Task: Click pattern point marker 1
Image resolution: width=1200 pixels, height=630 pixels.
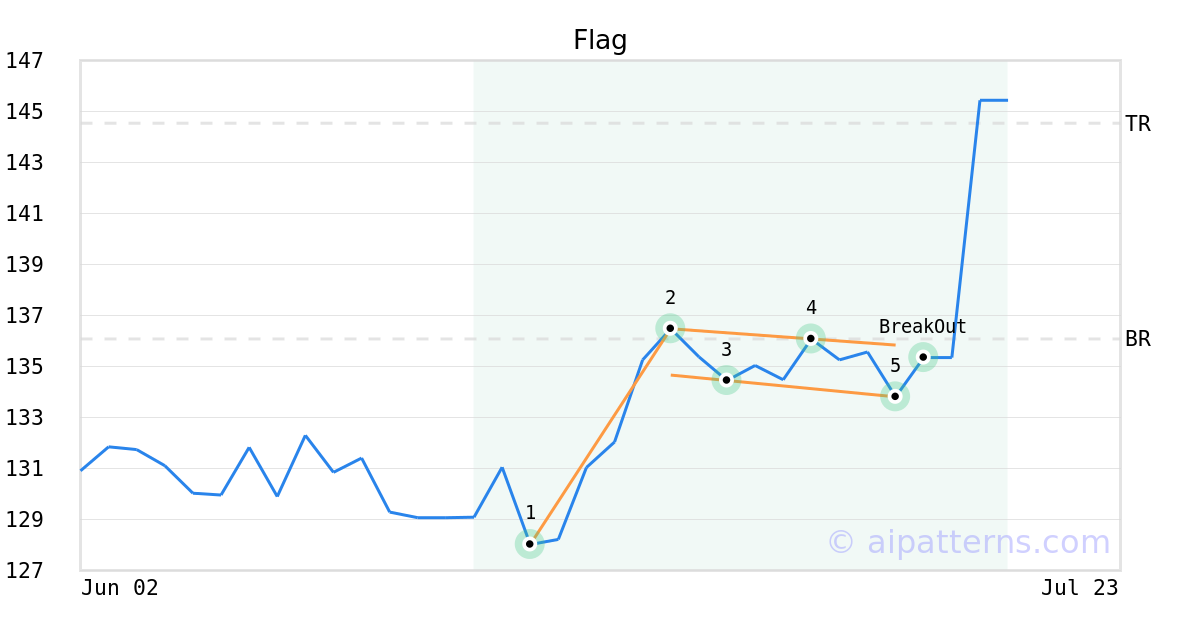Action: pyautogui.click(x=529, y=544)
